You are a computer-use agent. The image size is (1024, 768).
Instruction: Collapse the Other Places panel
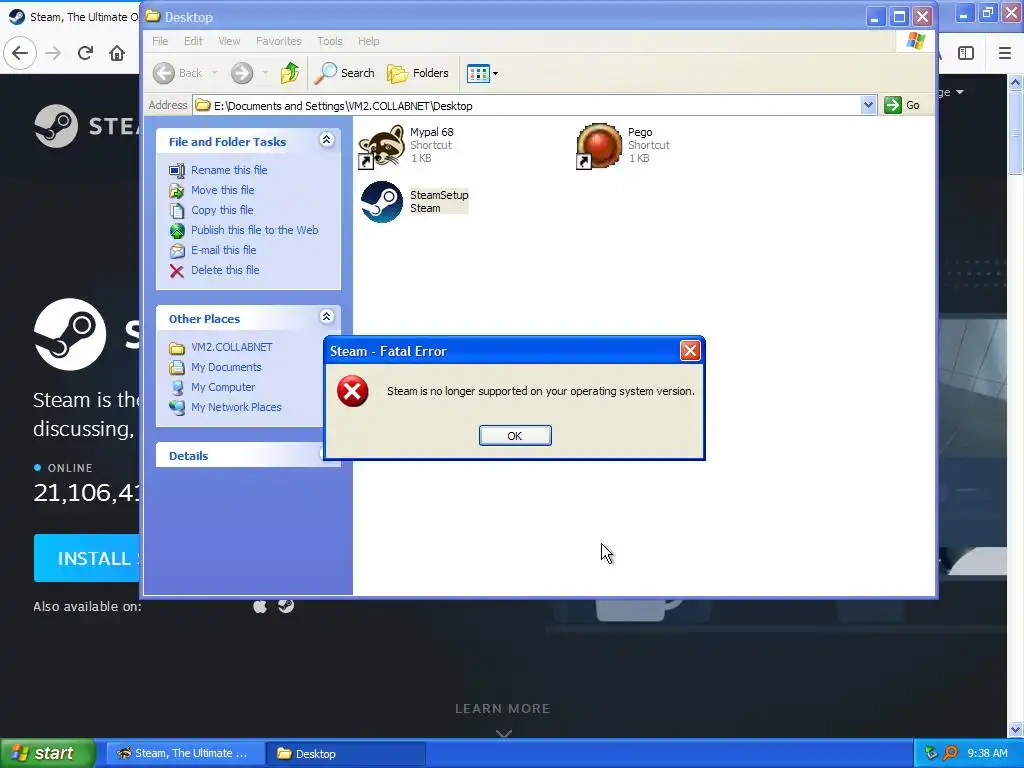click(327, 317)
